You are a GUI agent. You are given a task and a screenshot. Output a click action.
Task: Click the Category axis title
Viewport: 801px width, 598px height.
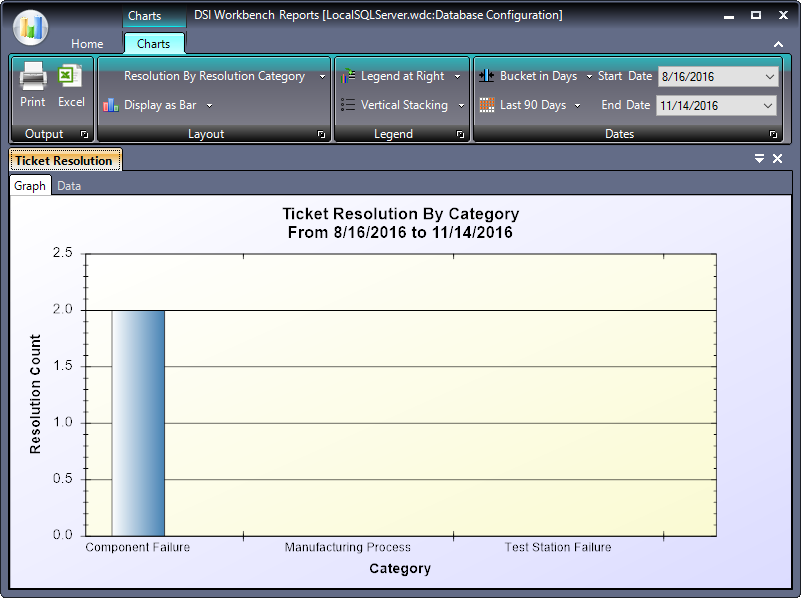pos(400,568)
